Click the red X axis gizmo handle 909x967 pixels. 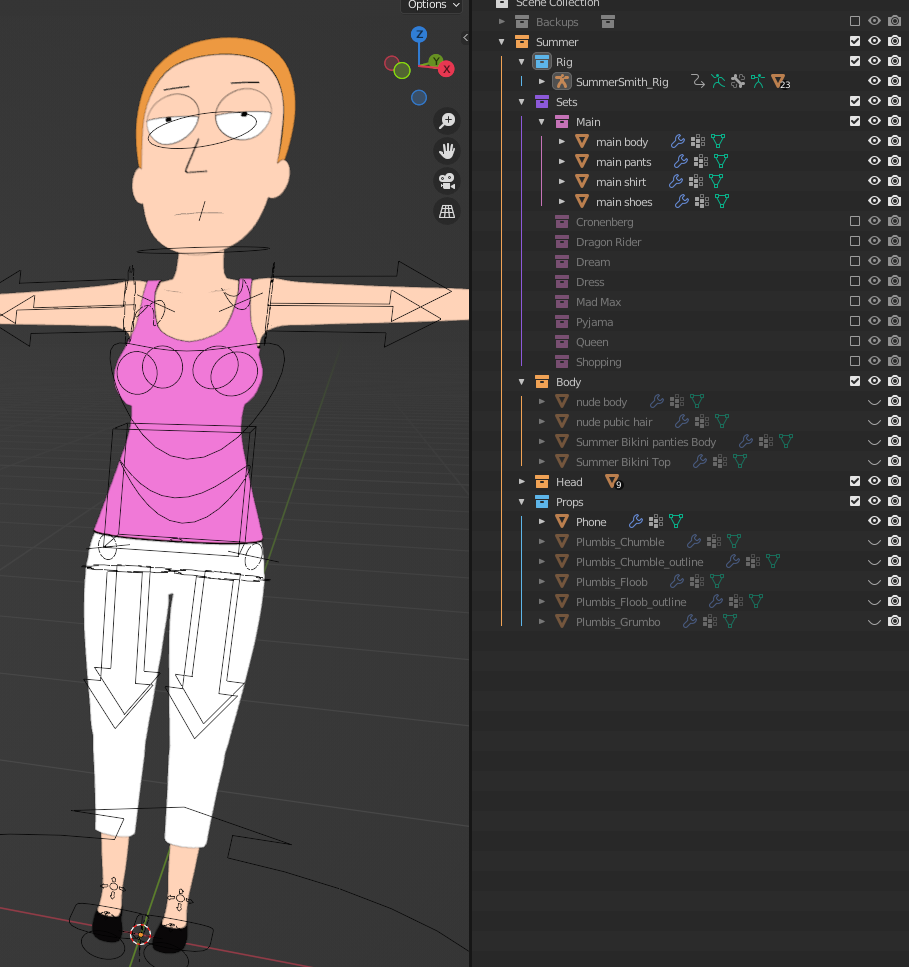point(446,69)
